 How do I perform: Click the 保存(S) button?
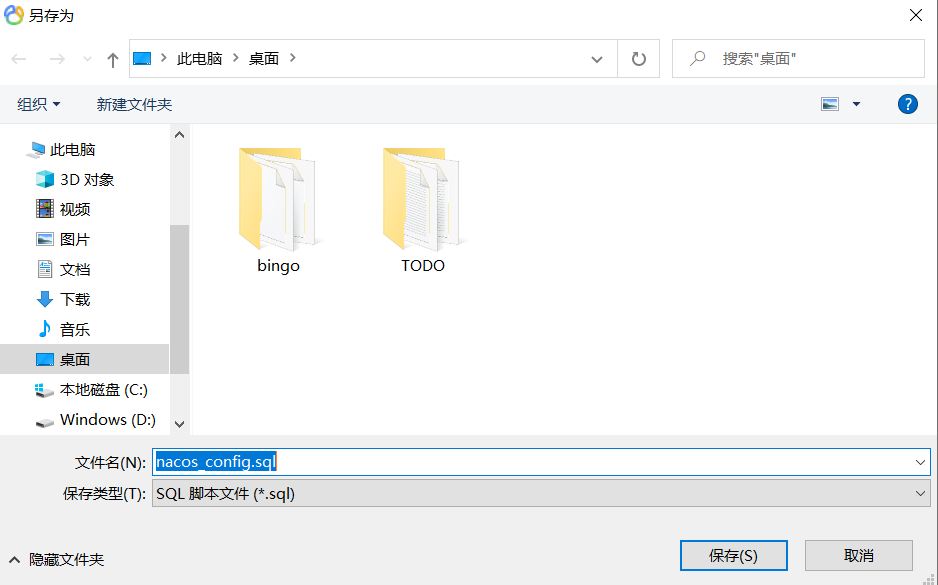pos(733,556)
